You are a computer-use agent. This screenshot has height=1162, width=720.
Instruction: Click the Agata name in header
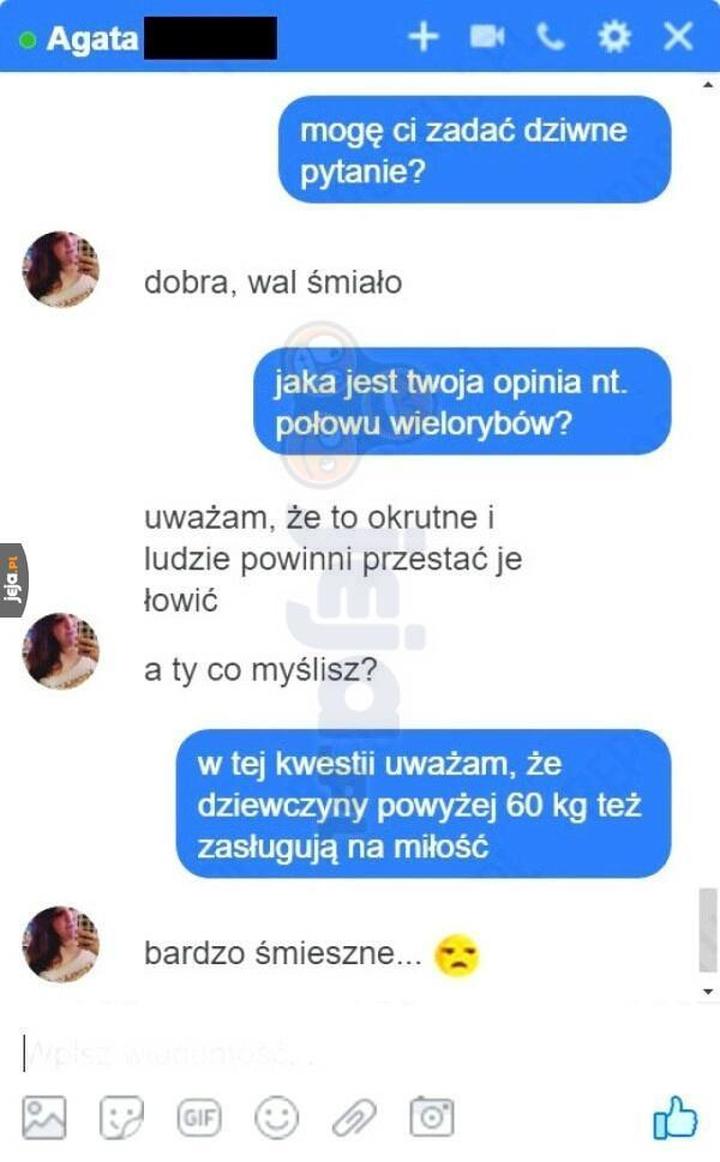(x=92, y=39)
